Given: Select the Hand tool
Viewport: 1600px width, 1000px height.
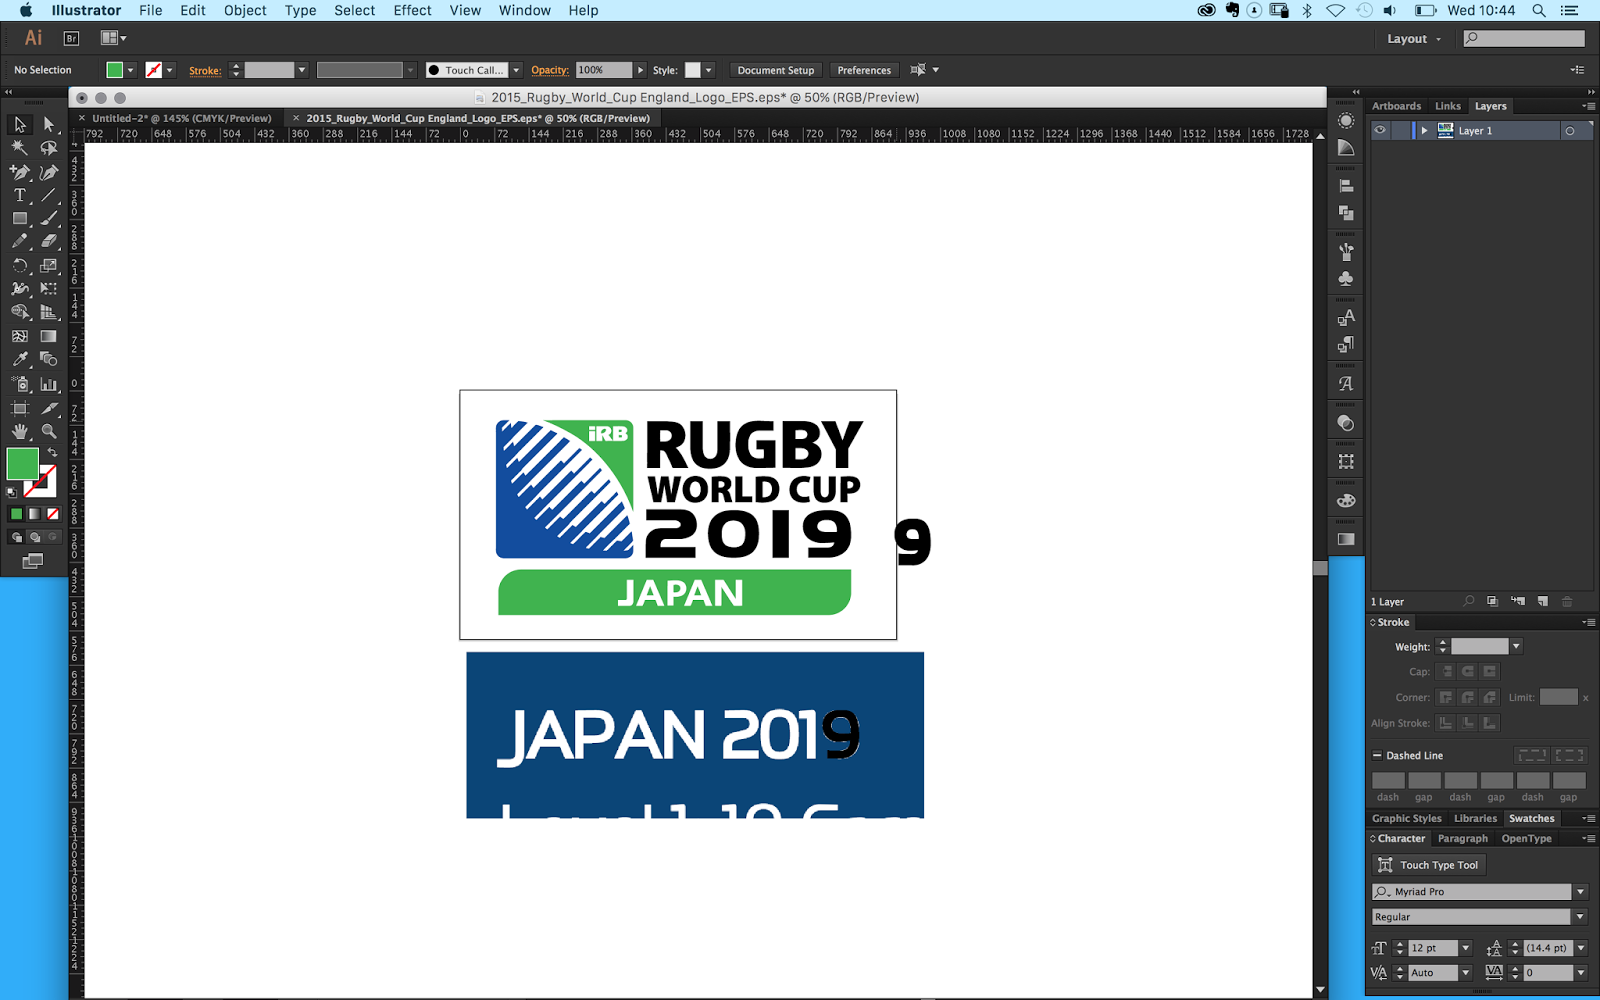Looking at the screenshot, I should (19, 432).
